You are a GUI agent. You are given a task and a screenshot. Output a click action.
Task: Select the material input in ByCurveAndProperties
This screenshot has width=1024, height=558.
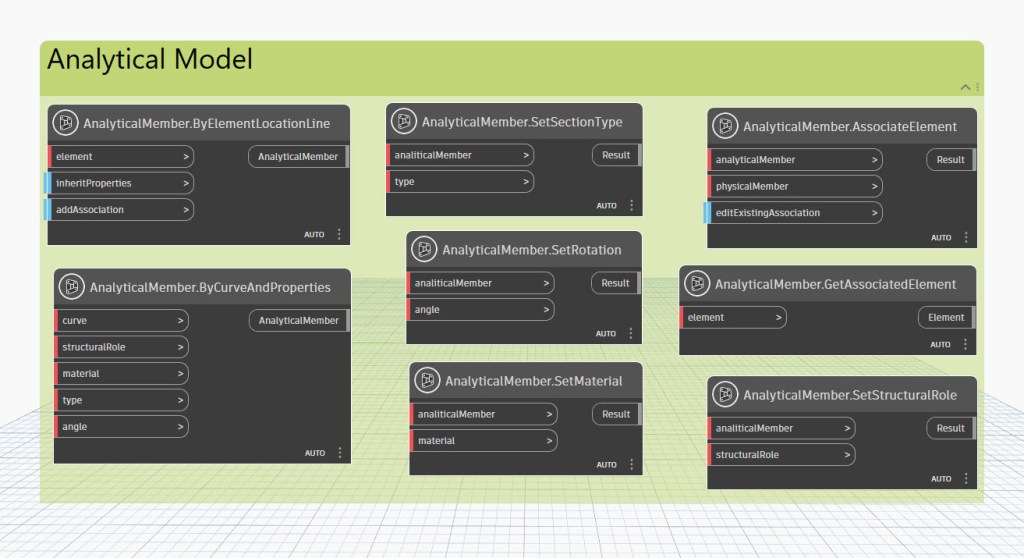[x=121, y=374]
